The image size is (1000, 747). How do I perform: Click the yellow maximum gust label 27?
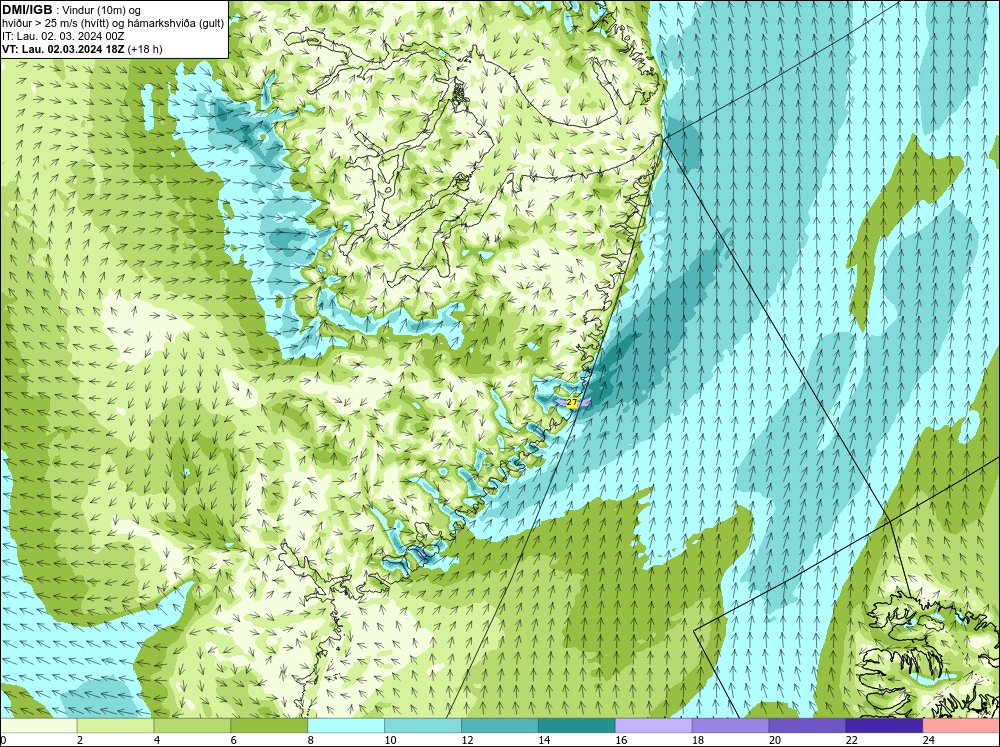571,403
